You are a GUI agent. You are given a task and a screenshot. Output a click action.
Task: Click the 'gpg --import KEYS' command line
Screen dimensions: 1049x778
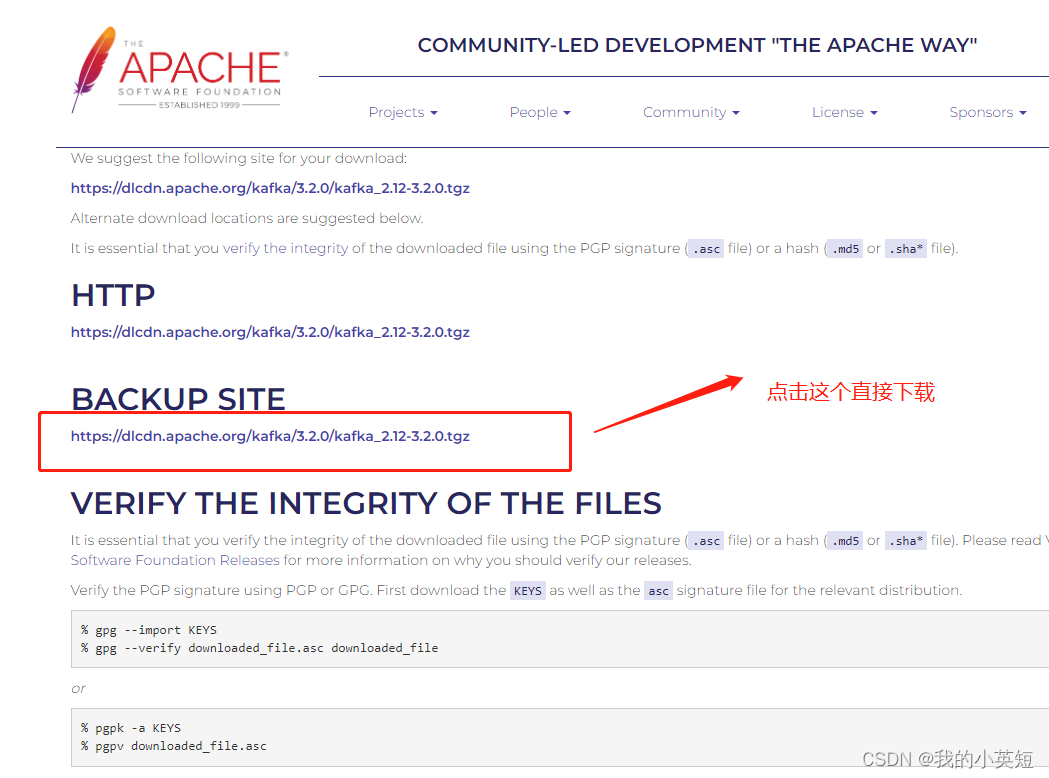(x=149, y=629)
